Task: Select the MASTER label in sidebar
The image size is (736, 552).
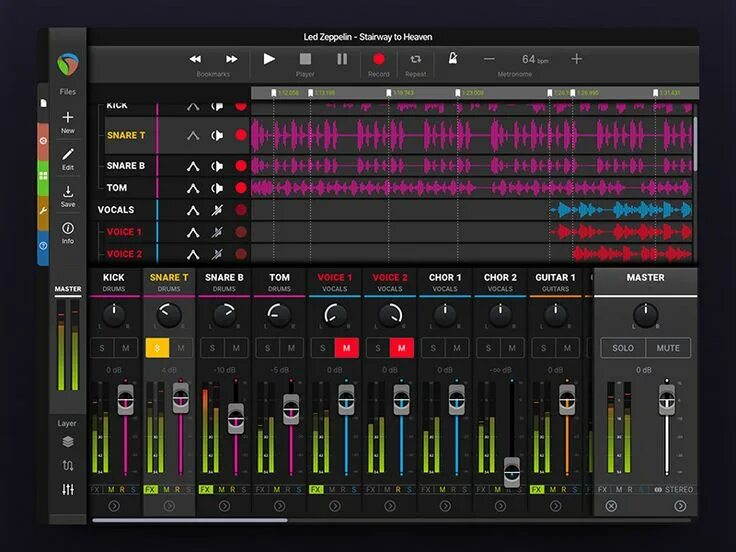Action: pyautogui.click(x=68, y=289)
